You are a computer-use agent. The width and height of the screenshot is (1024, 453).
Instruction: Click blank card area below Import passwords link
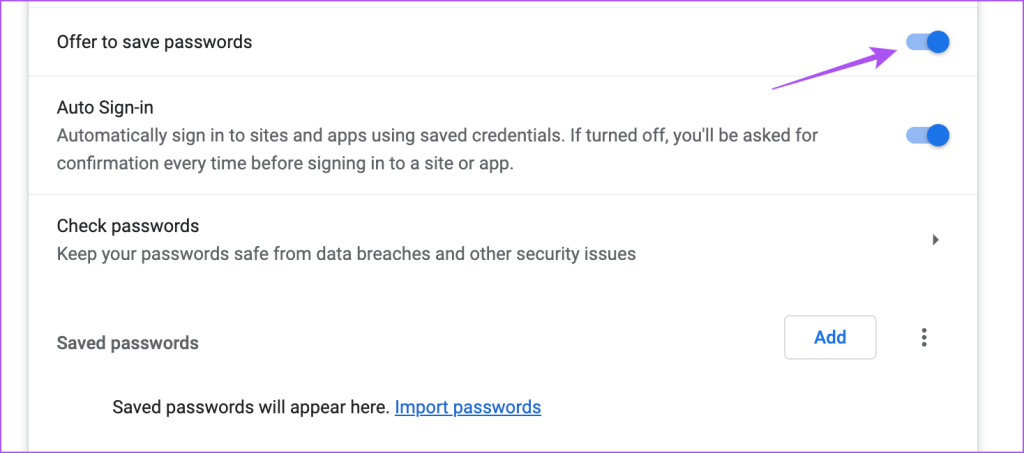click(500, 438)
